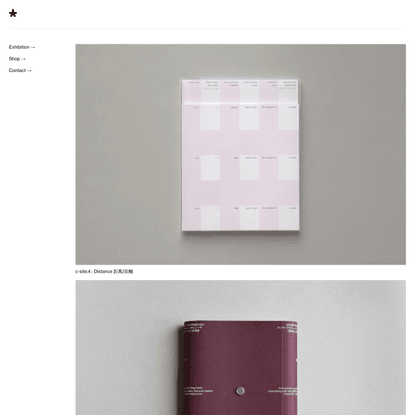Image resolution: width=415 pixels, height=415 pixels.
Task: Click the arrow beside Shop
Action: click(23, 59)
